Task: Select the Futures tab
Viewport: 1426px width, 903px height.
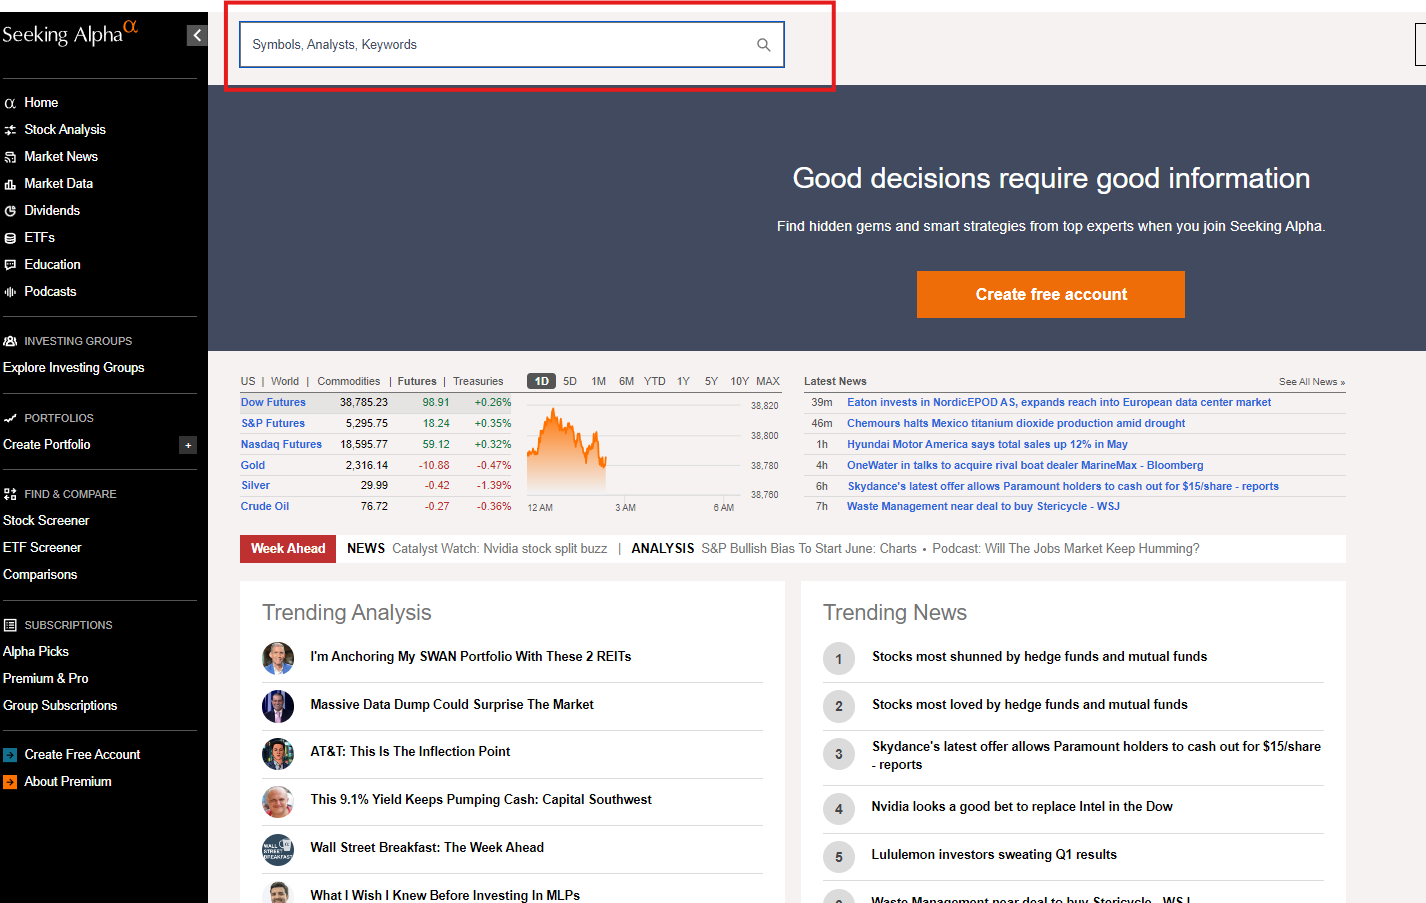Action: tap(417, 381)
